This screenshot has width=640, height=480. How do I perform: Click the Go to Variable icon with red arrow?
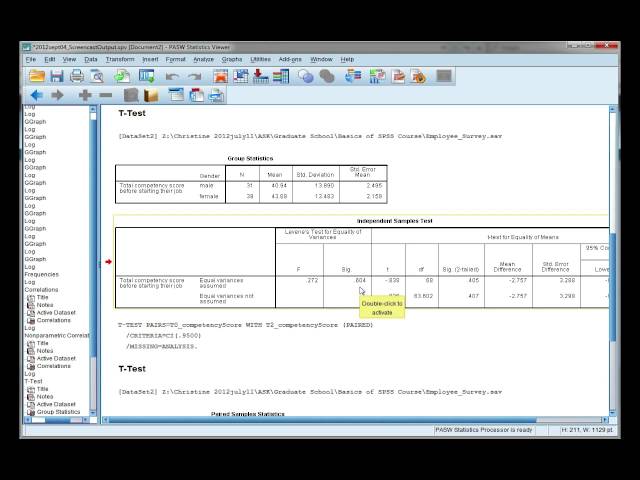(260, 76)
